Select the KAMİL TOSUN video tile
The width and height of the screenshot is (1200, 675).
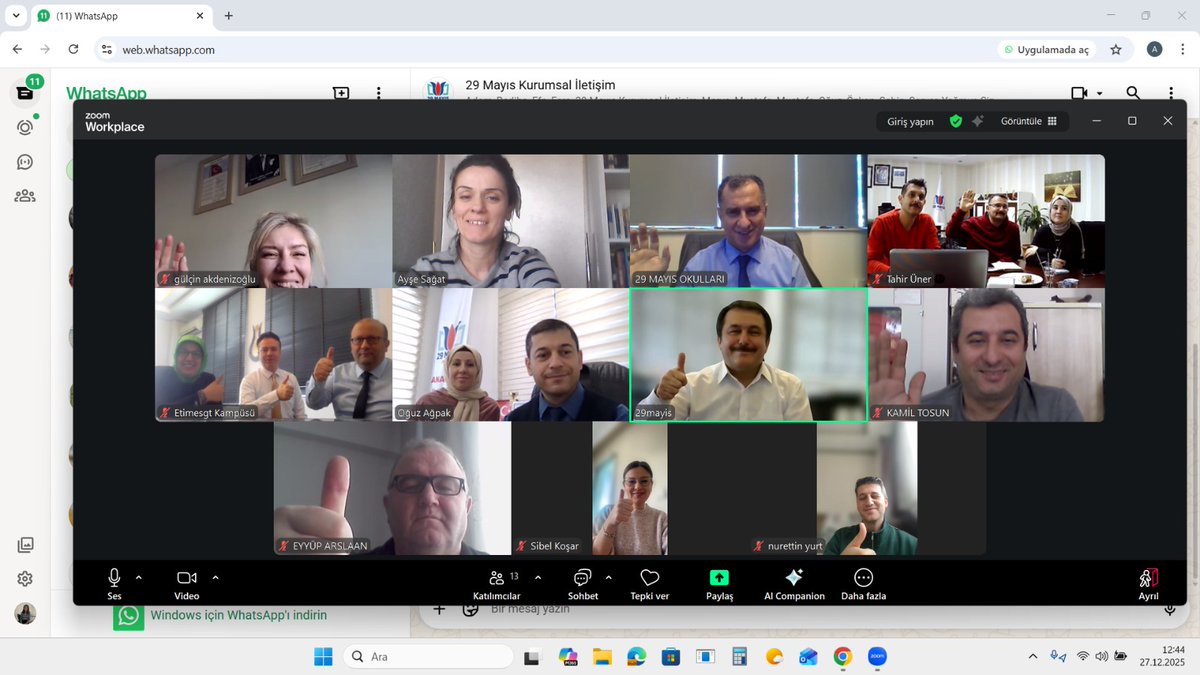(986, 355)
